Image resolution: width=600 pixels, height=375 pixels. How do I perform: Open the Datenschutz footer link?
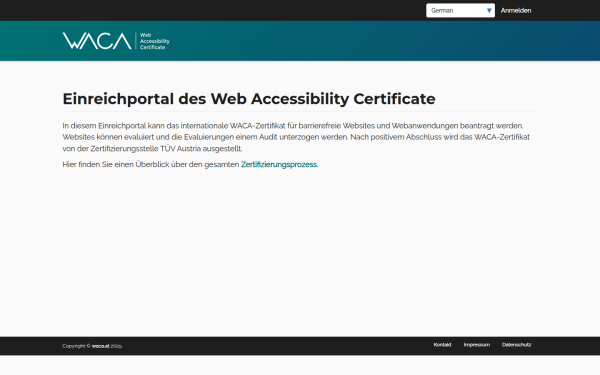517,345
